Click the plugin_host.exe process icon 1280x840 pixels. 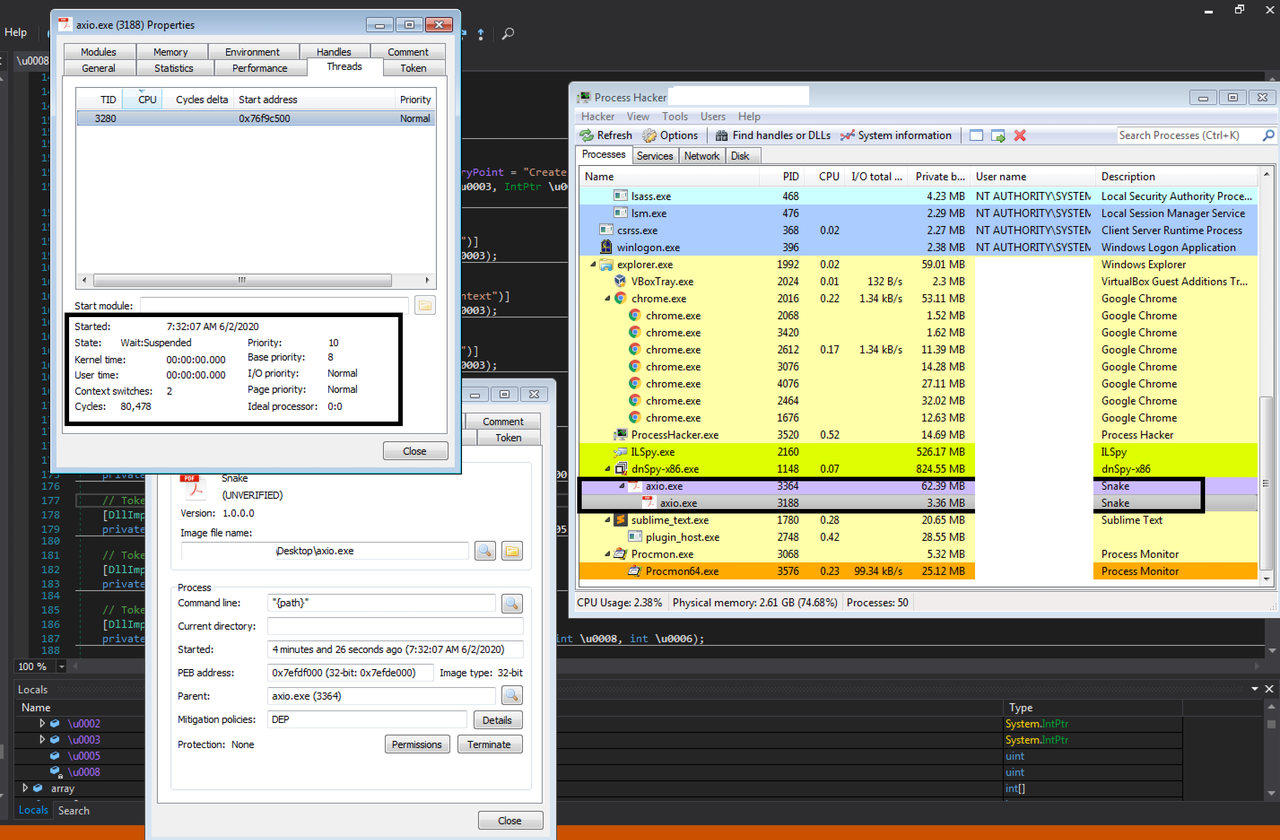(x=634, y=537)
